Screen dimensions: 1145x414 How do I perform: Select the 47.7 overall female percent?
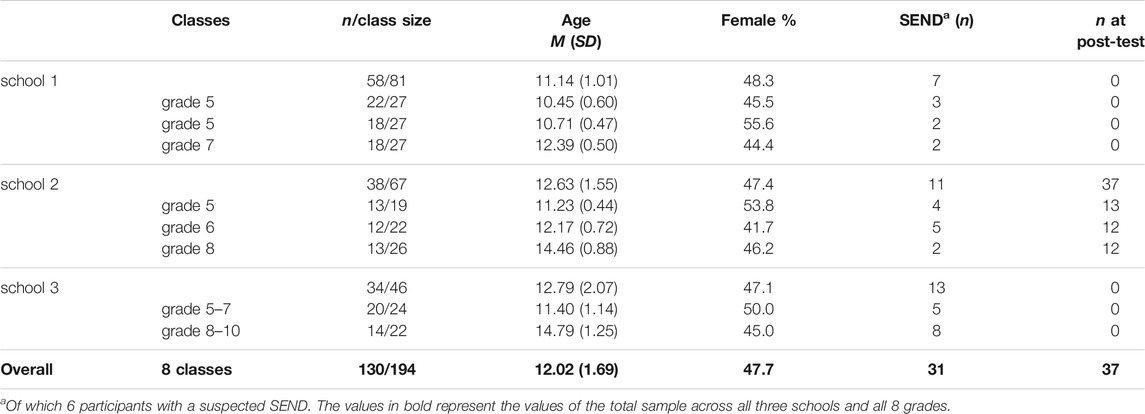pyautogui.click(x=765, y=370)
